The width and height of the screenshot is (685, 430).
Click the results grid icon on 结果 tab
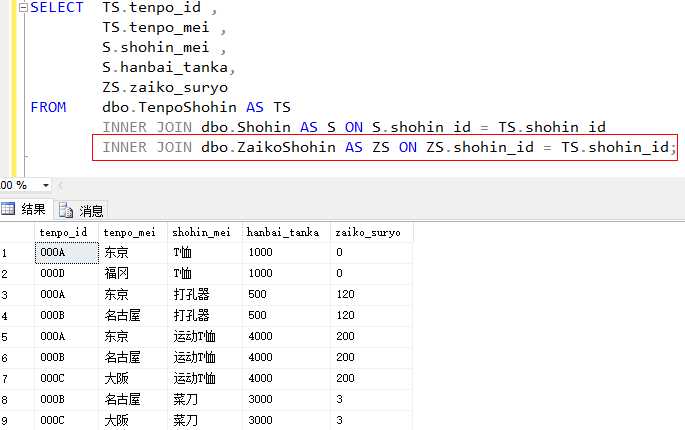(8, 209)
